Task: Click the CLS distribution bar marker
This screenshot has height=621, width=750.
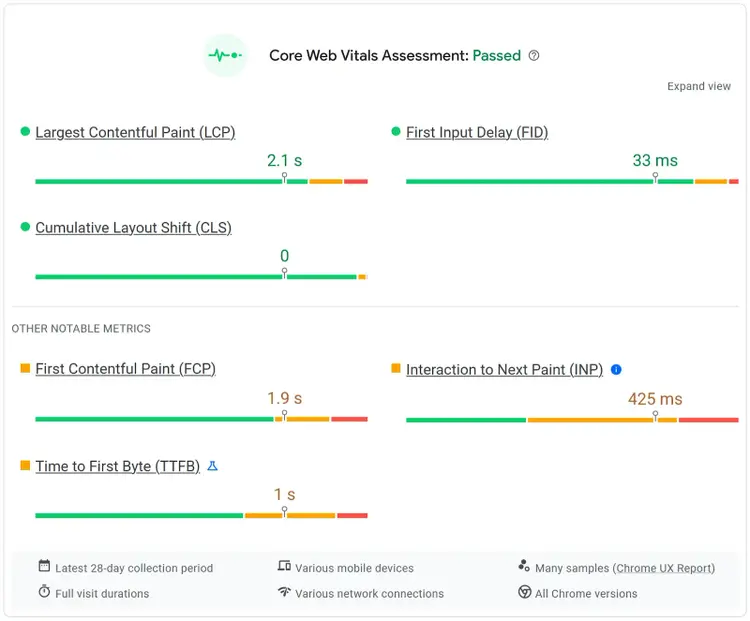Action: click(x=285, y=273)
